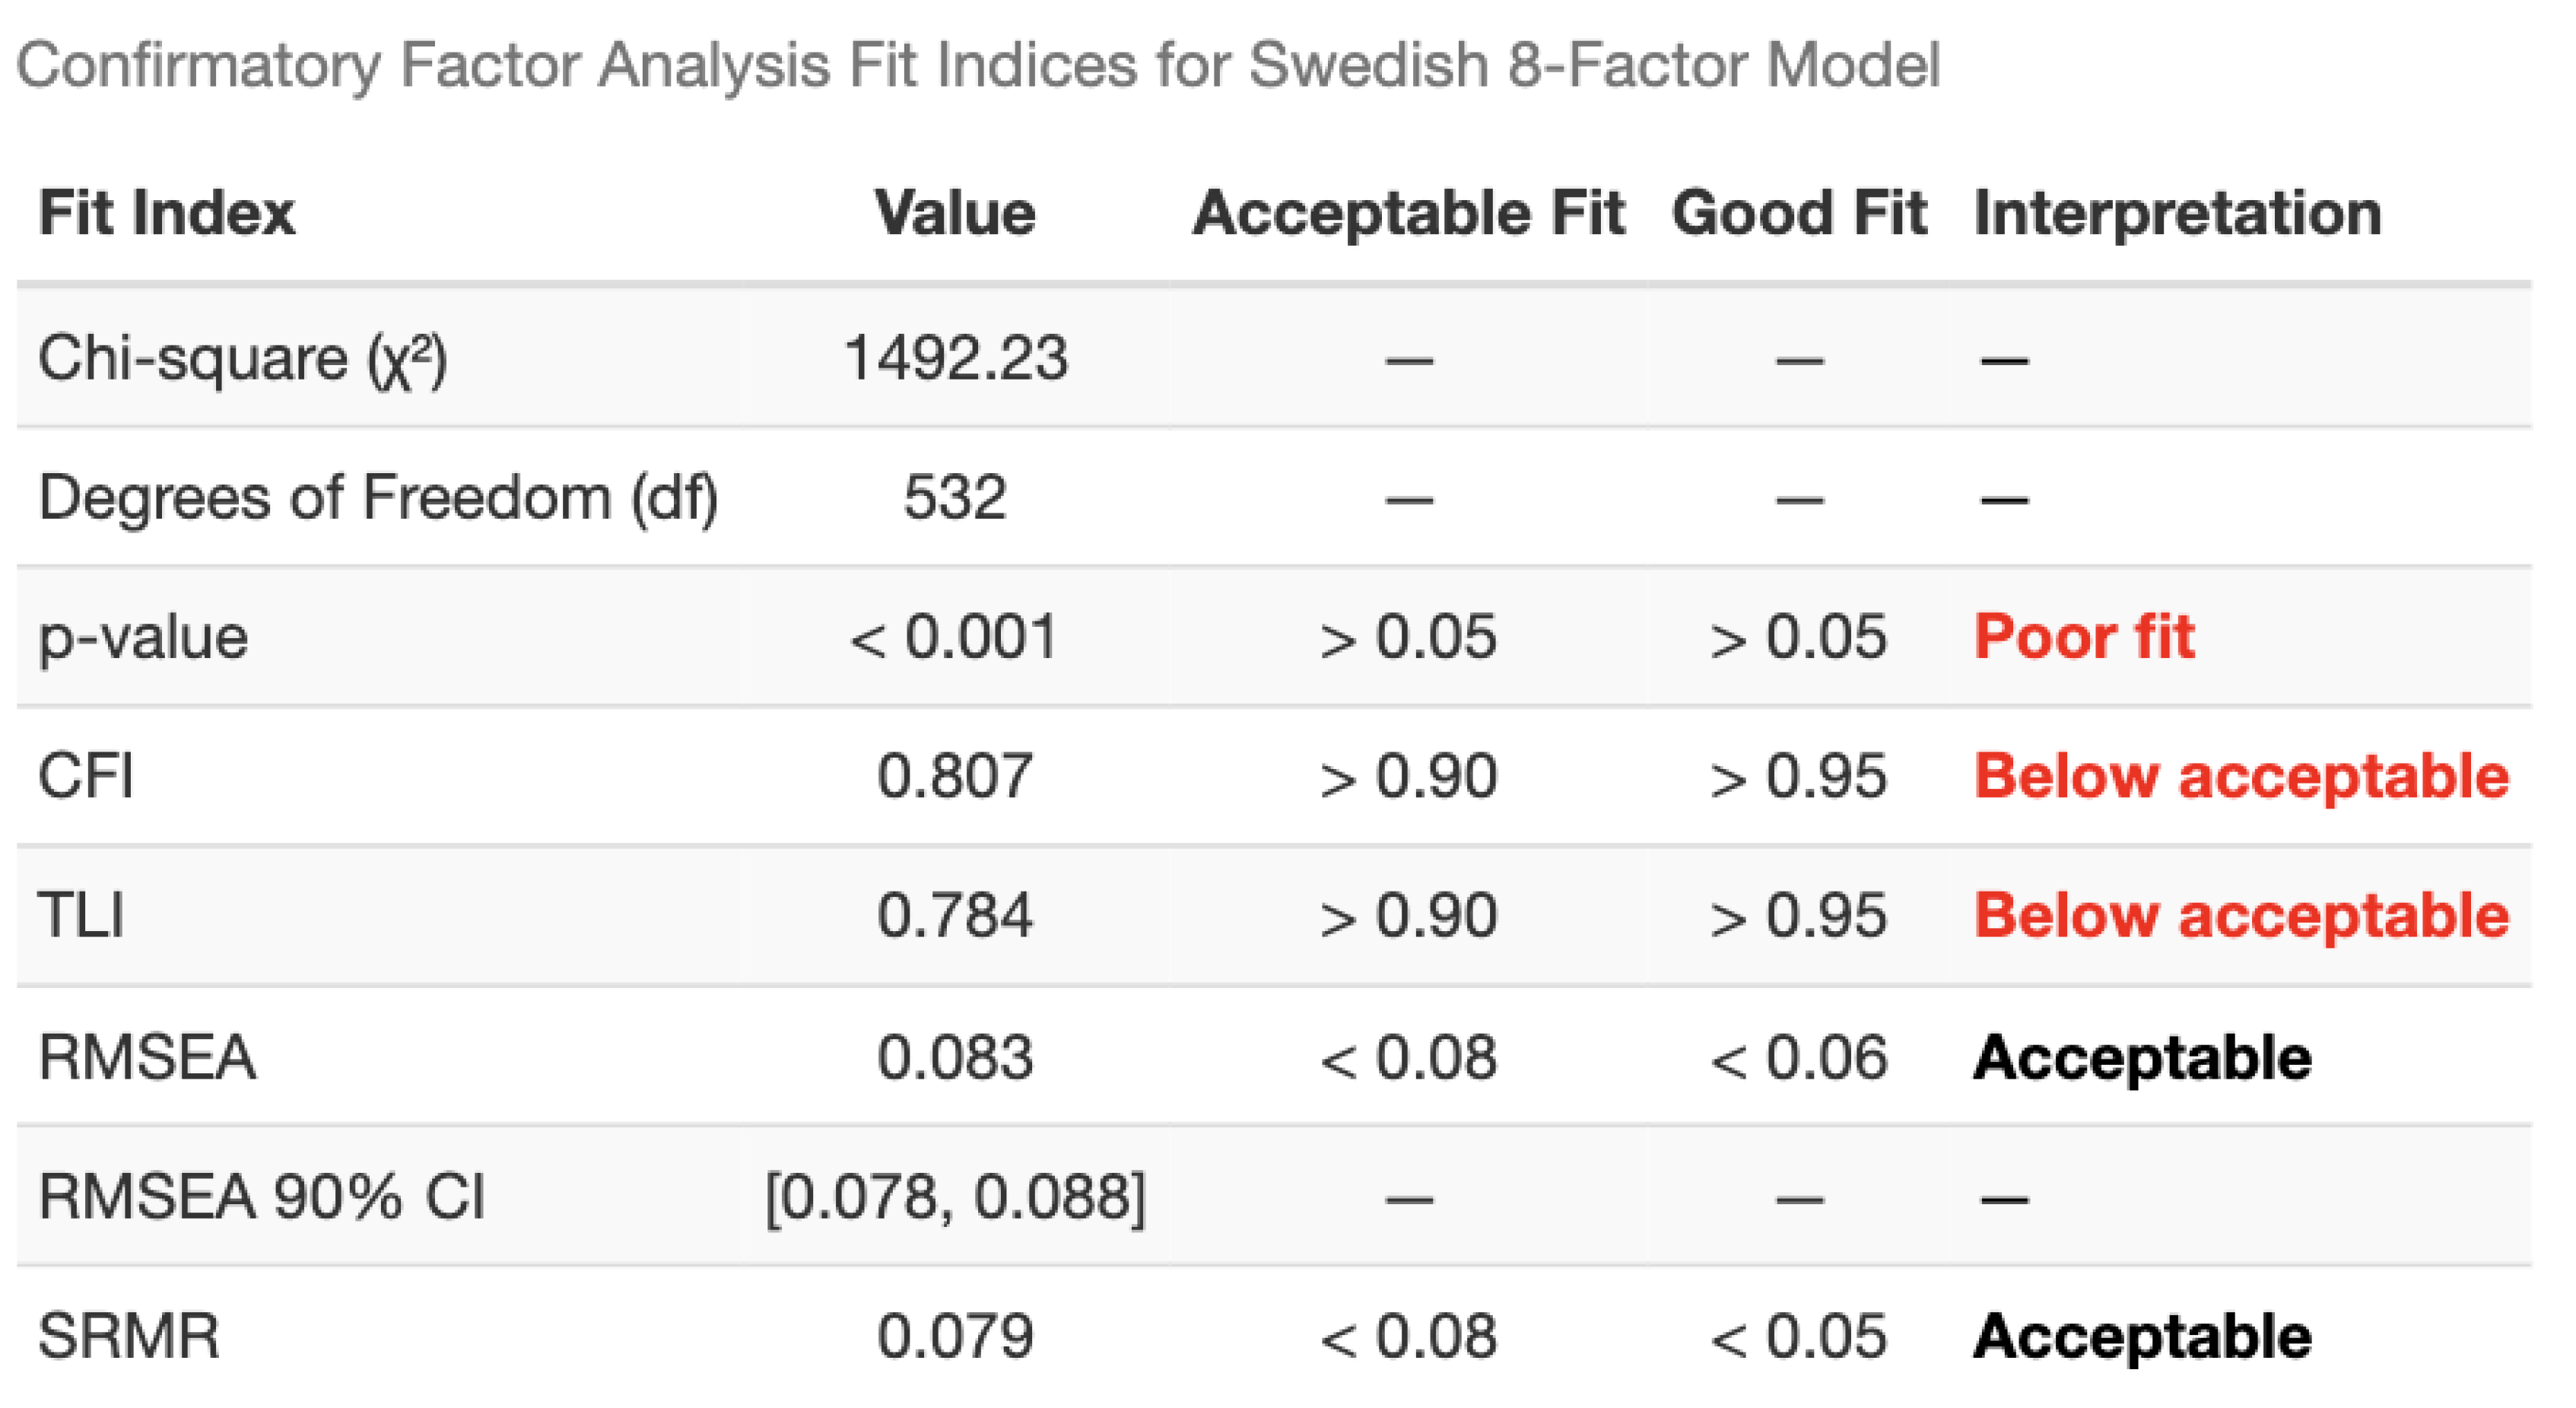The width and height of the screenshot is (2576, 1408).
Task: Select the "Value" column header
Action: (955, 213)
